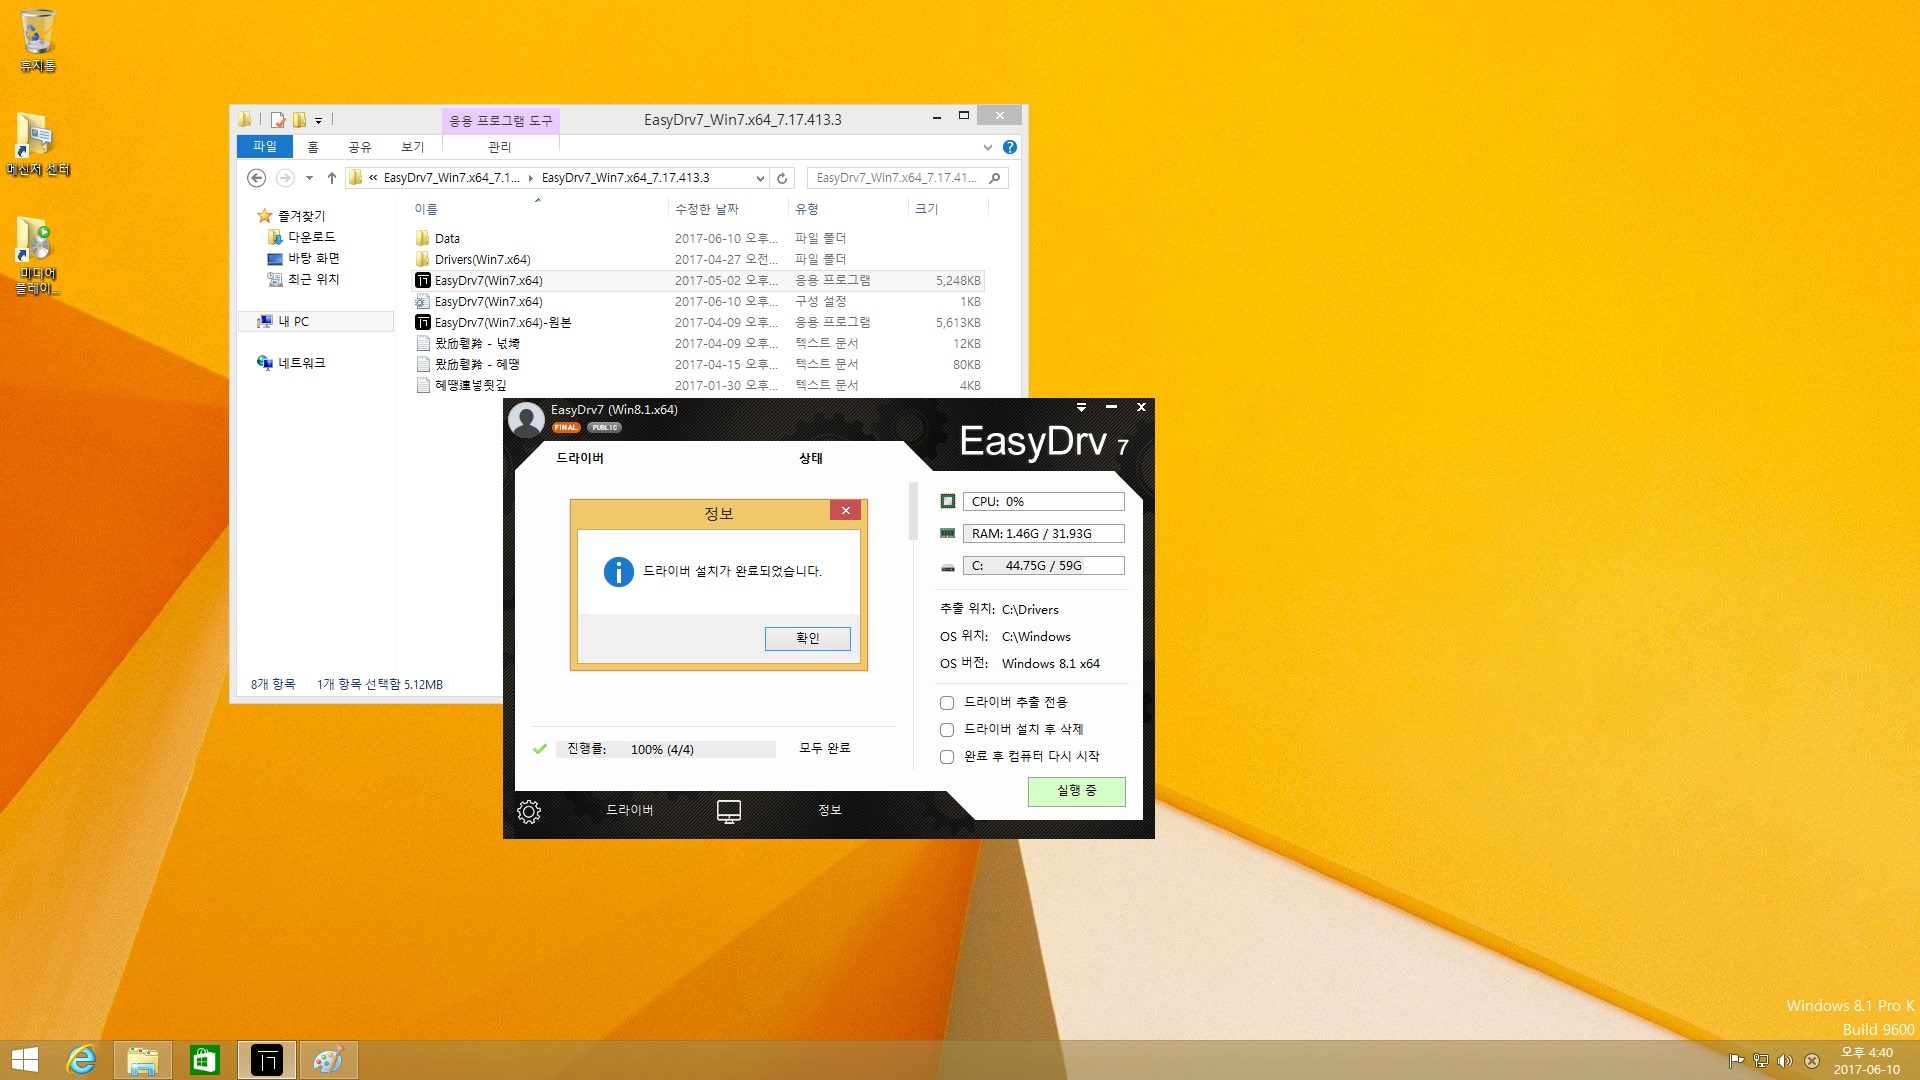Open the 휴지통 recycle bin desktop icon
This screenshot has width=1920, height=1080.
tap(38, 41)
